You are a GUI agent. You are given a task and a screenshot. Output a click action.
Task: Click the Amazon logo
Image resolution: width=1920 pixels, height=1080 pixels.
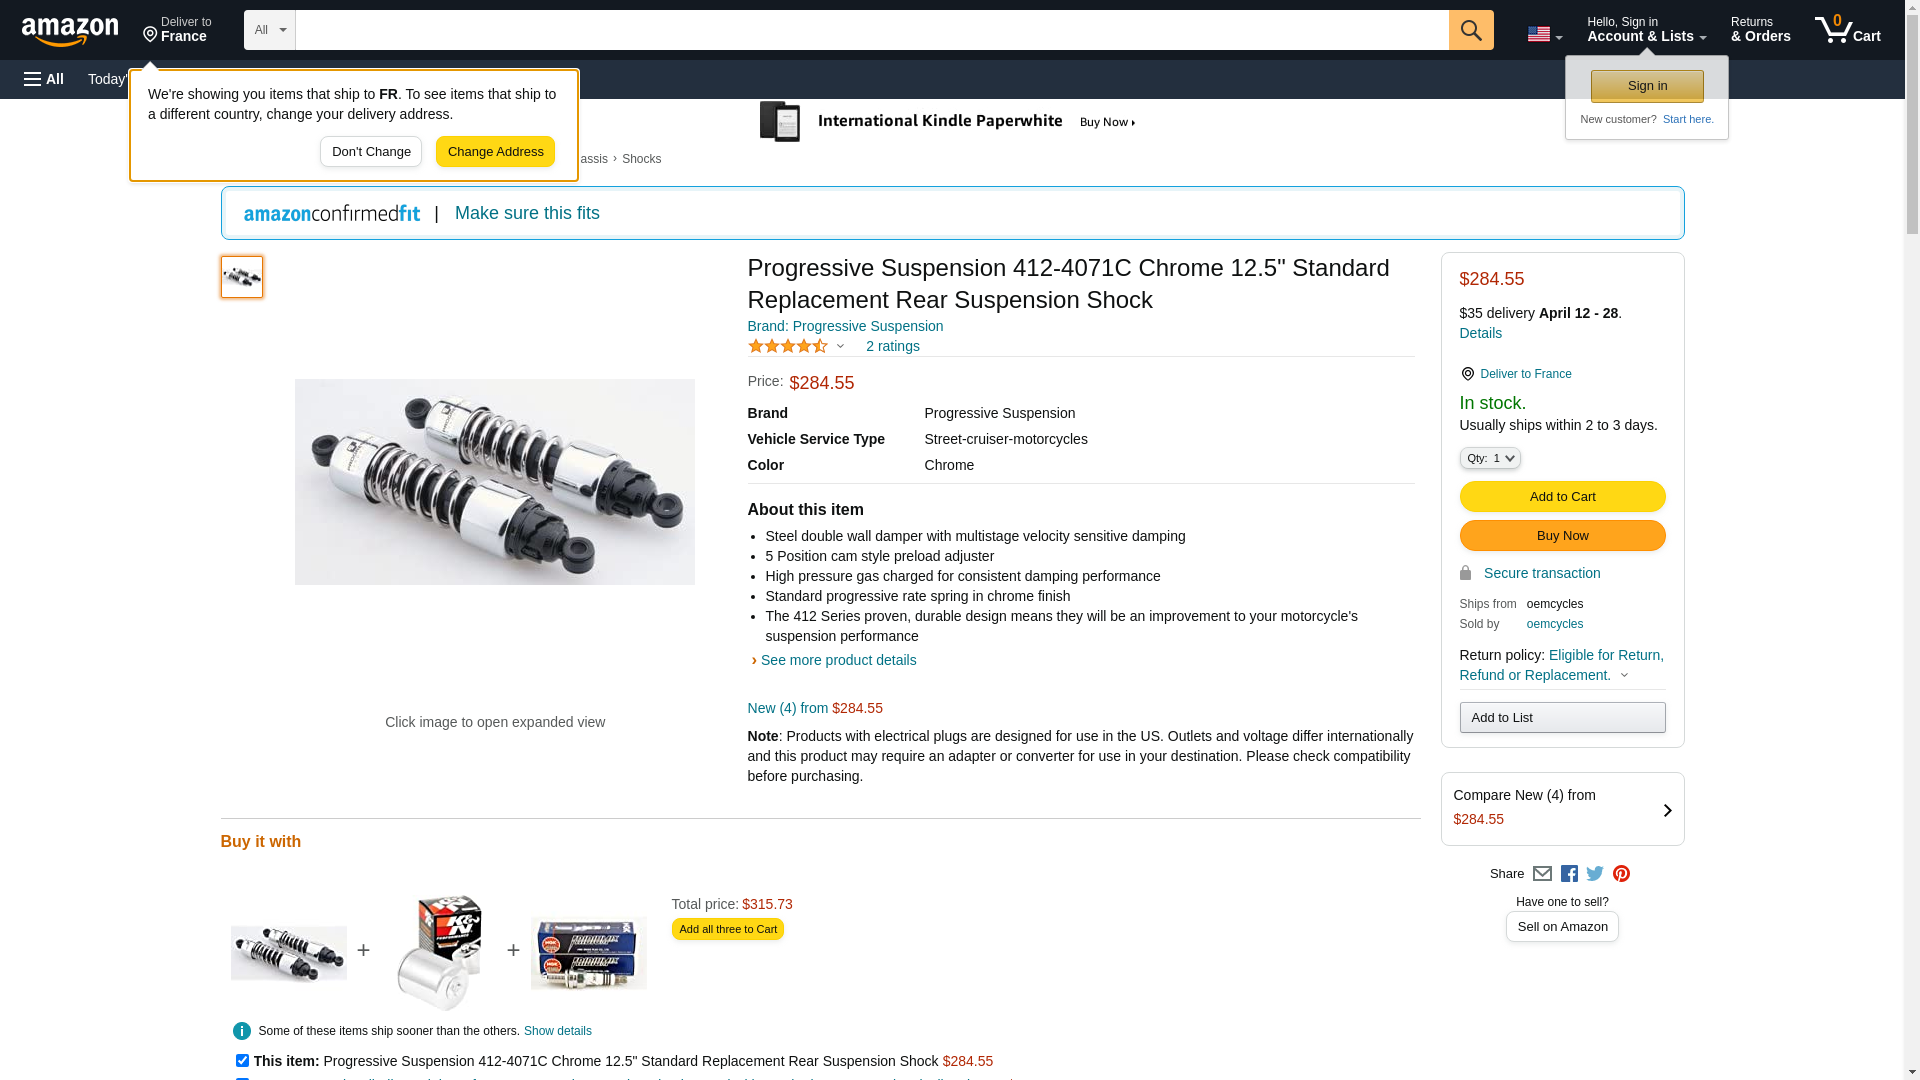click(x=70, y=31)
